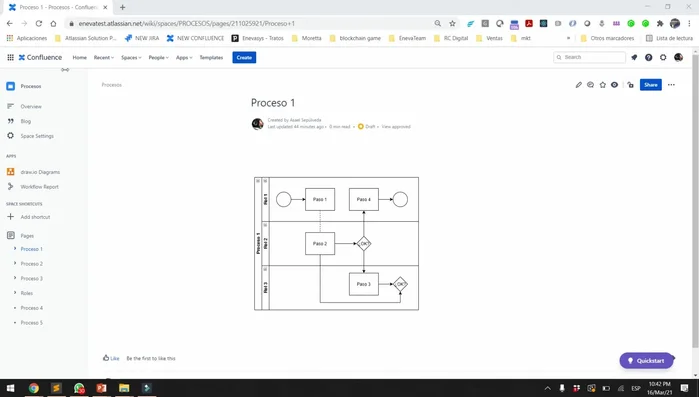
Task: Open Windows Start menu
Action: click(11, 388)
